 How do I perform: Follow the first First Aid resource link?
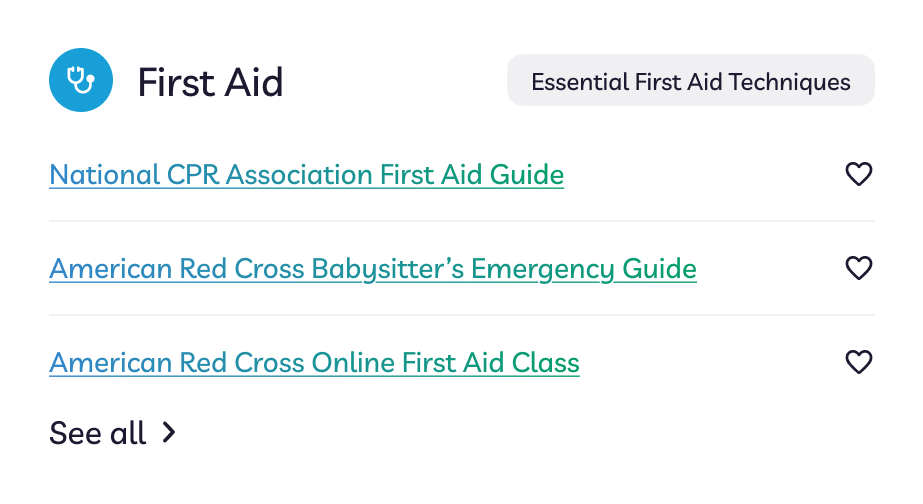click(x=307, y=175)
